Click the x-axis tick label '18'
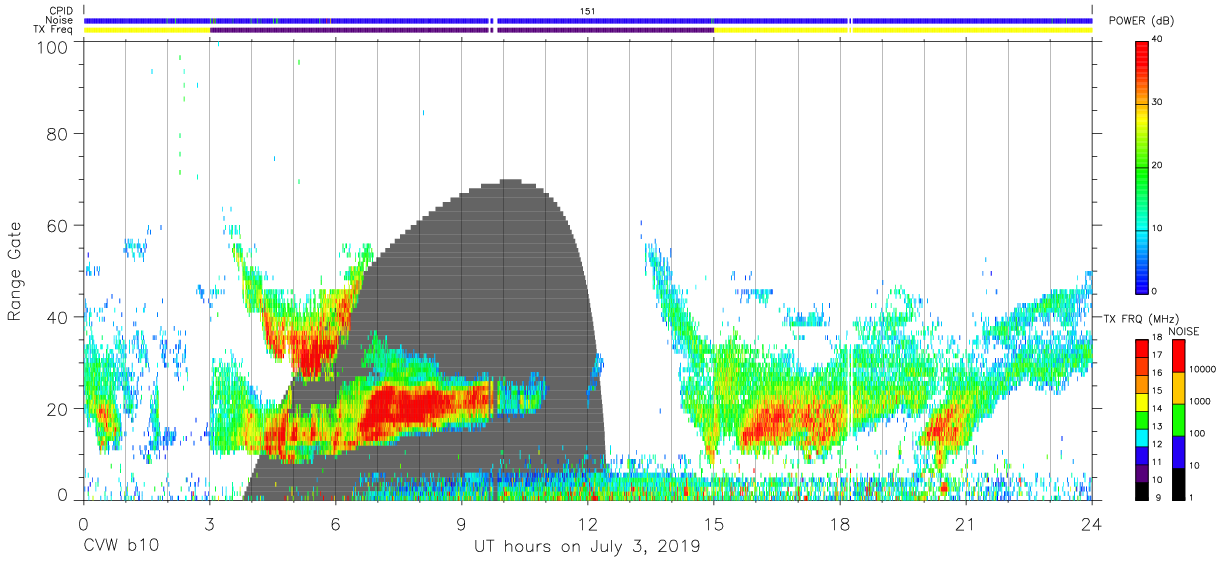 (840, 523)
